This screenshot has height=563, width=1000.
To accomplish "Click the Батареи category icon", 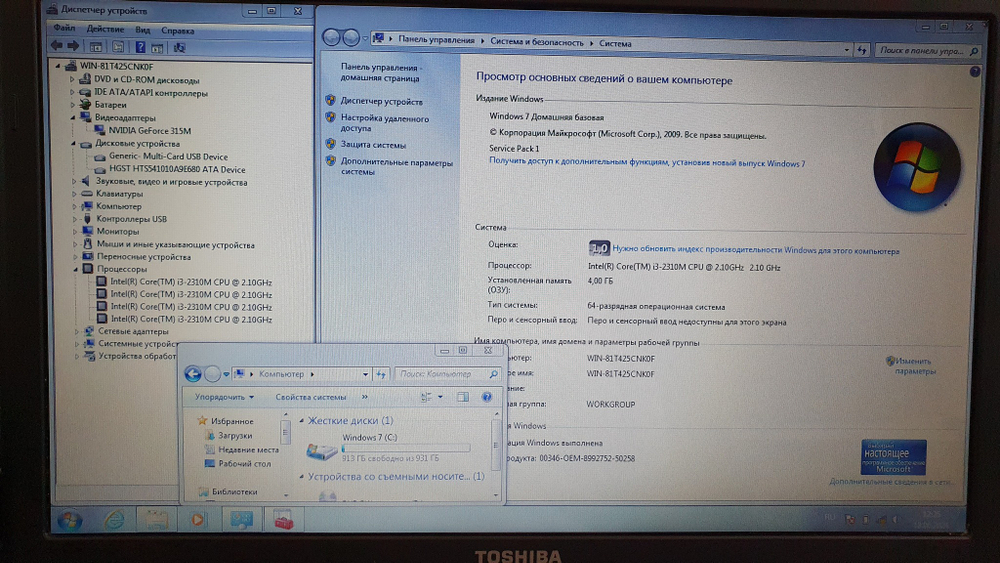I will pyautogui.click(x=85, y=105).
